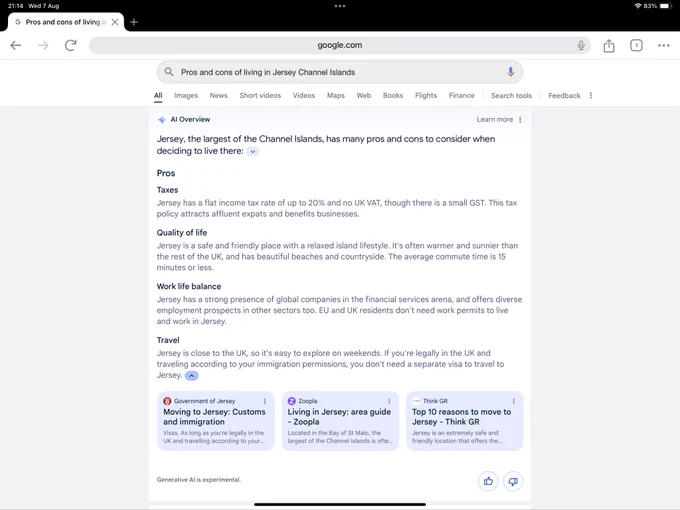Open more options next to Feedback
The height and width of the screenshot is (510, 680).
tap(591, 95)
